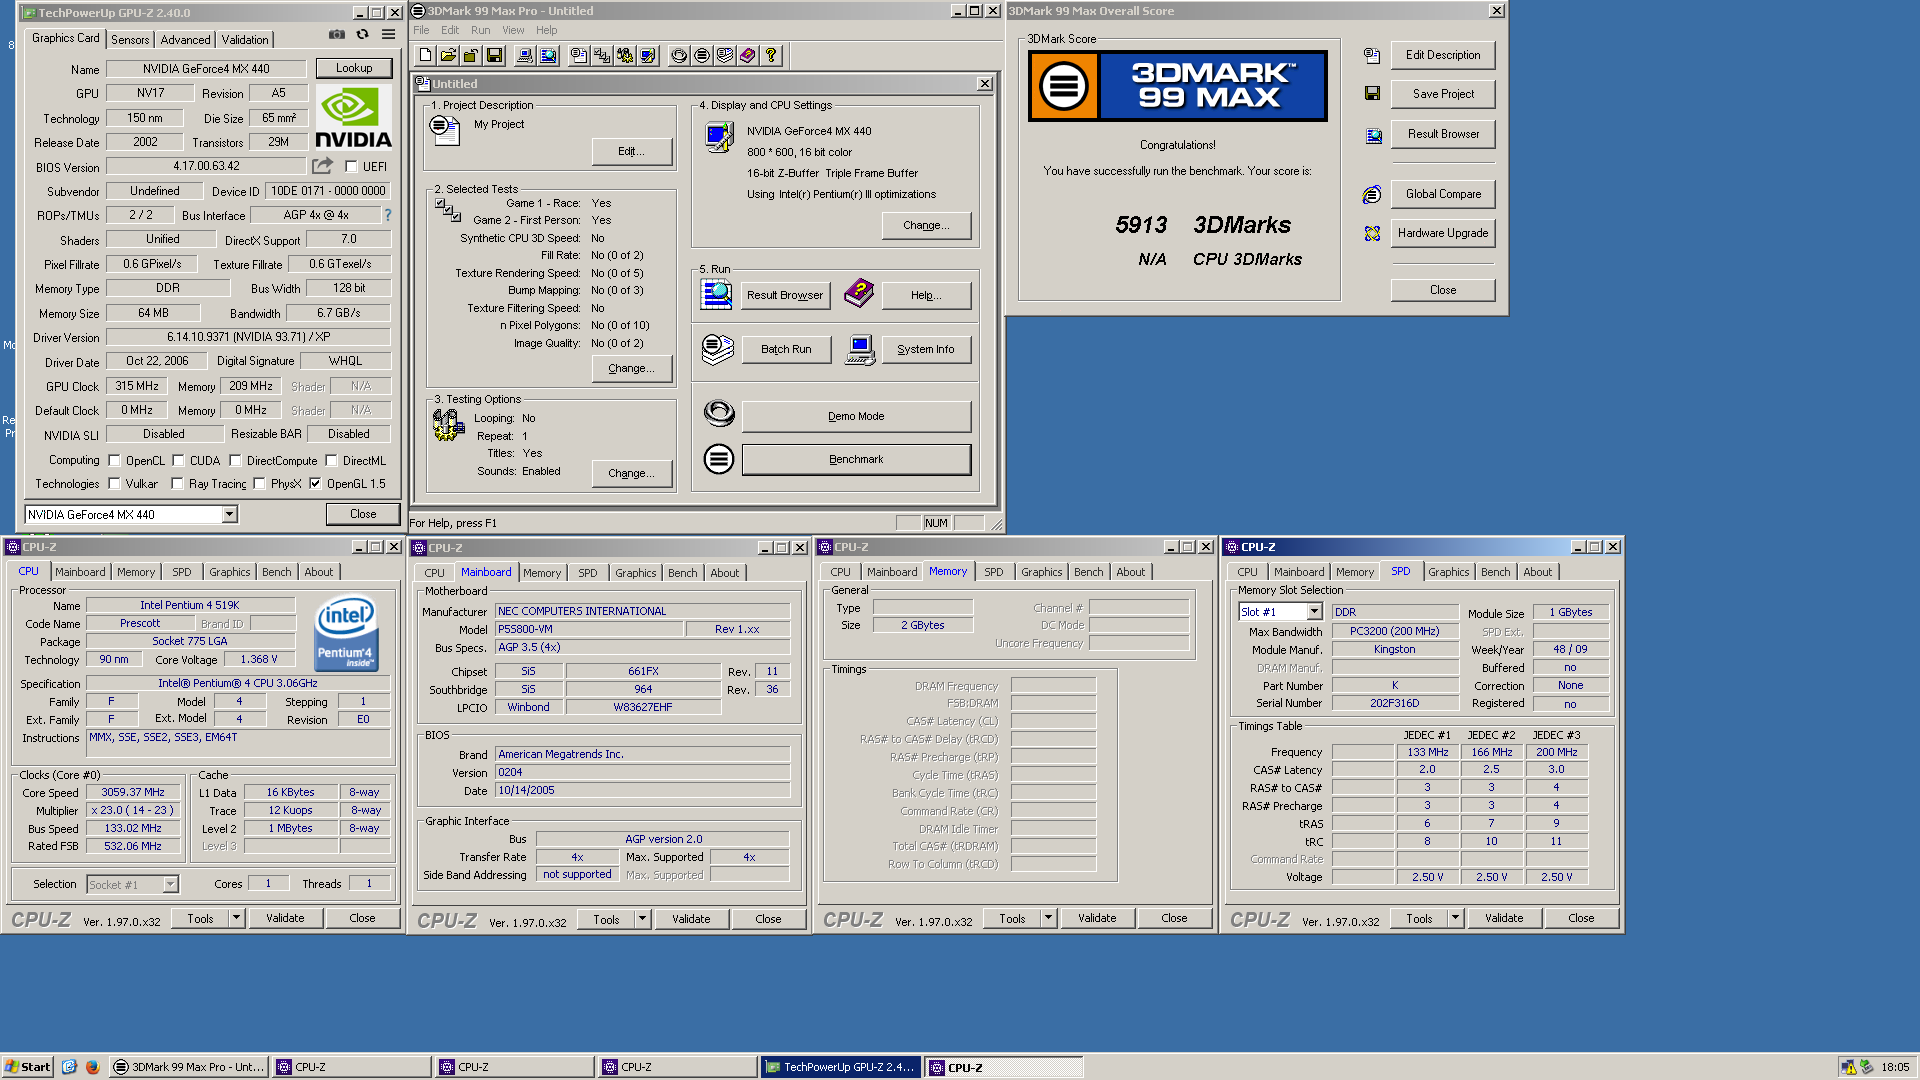Click the System Info button
The width and height of the screenshot is (1920, 1080).
click(926, 350)
